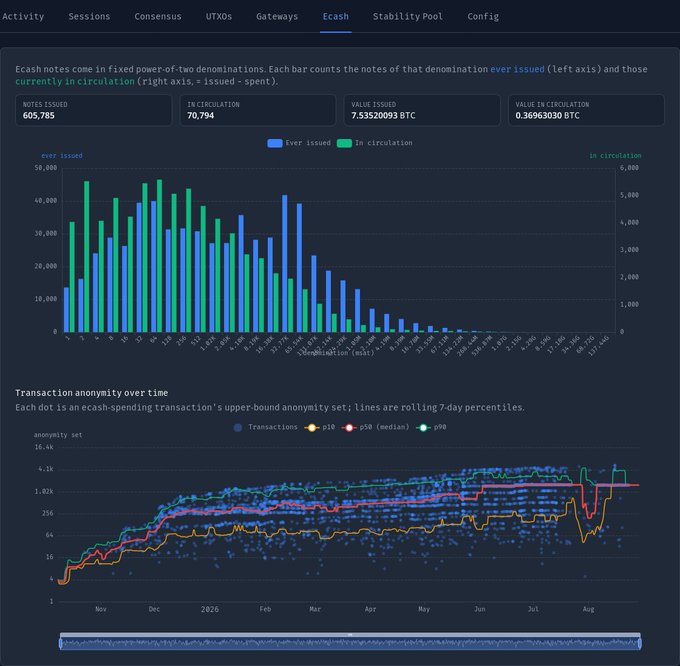Switch to the Config tab
This screenshot has height=666, width=680.
click(x=483, y=16)
